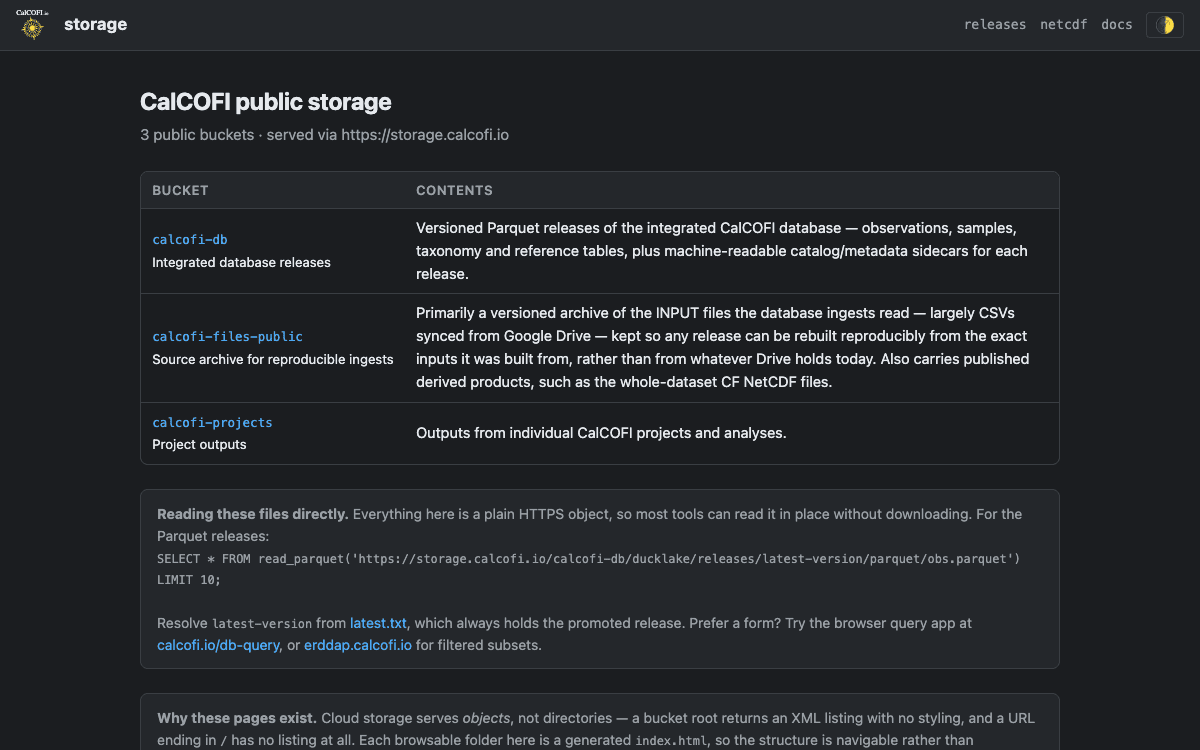
Task: Open the erddap.calcofi.io link
Action: (358, 645)
